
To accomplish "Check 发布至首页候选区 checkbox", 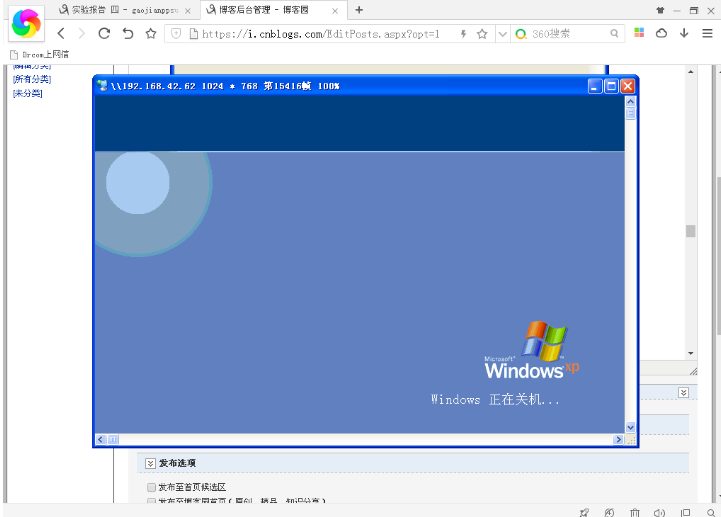I will pos(151,487).
